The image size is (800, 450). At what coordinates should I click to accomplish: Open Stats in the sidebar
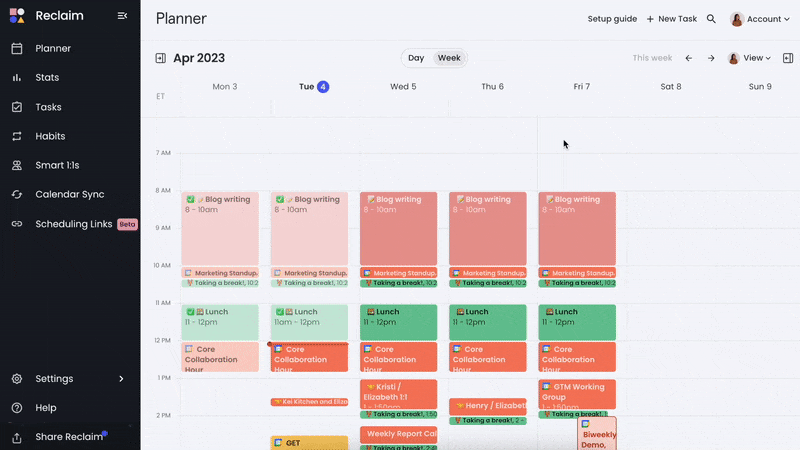coord(47,78)
